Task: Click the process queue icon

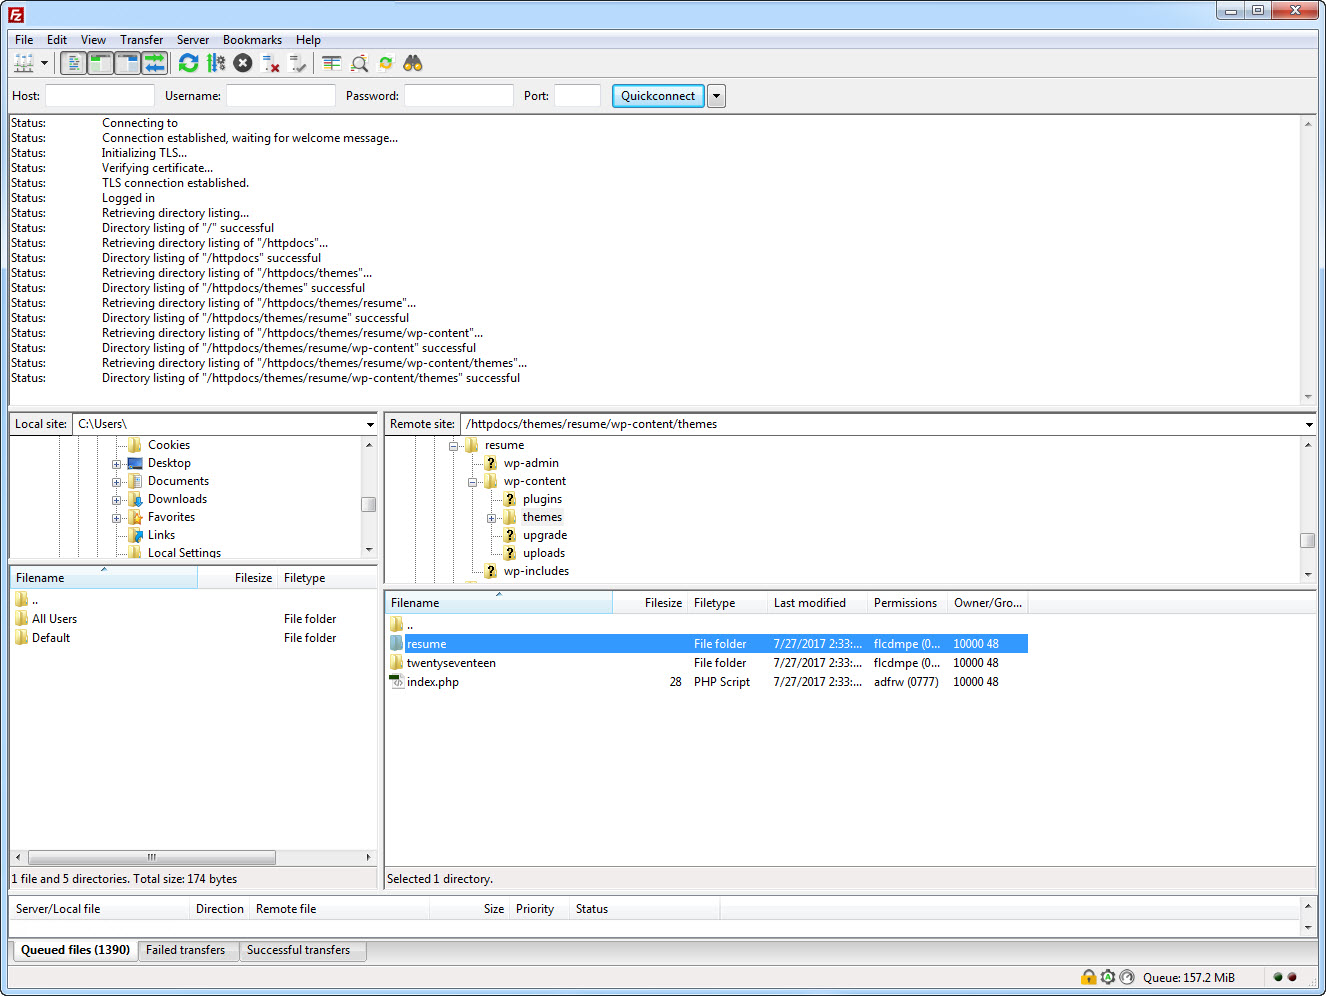Action: click(216, 63)
